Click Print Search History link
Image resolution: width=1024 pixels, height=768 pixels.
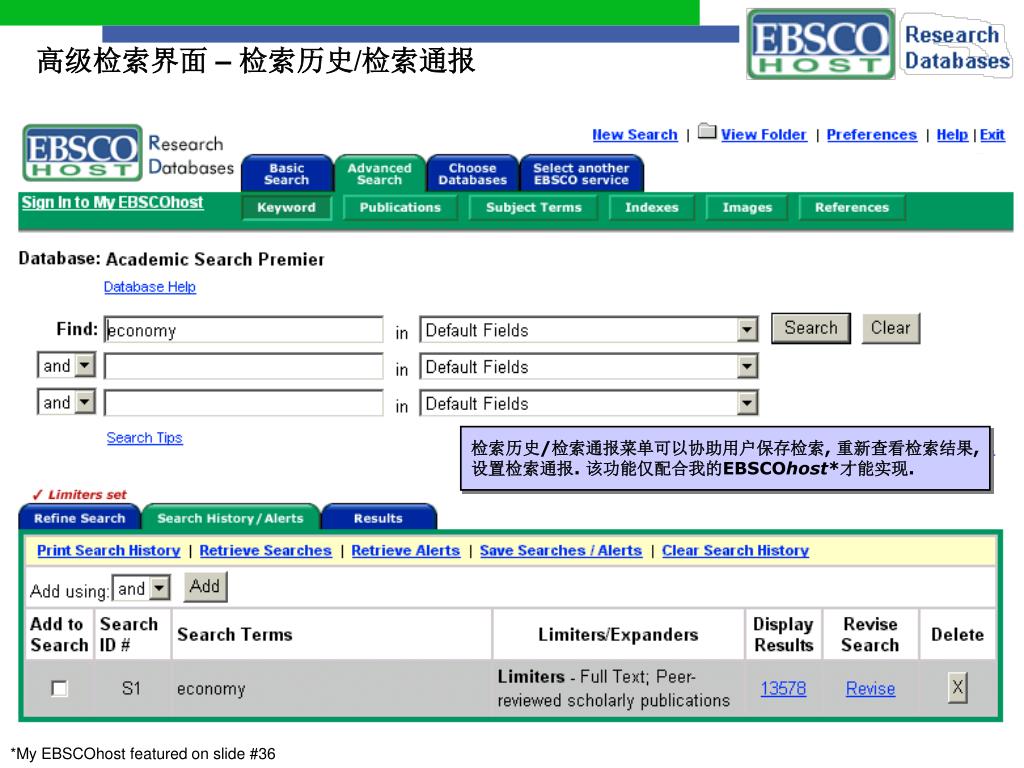[x=108, y=551]
